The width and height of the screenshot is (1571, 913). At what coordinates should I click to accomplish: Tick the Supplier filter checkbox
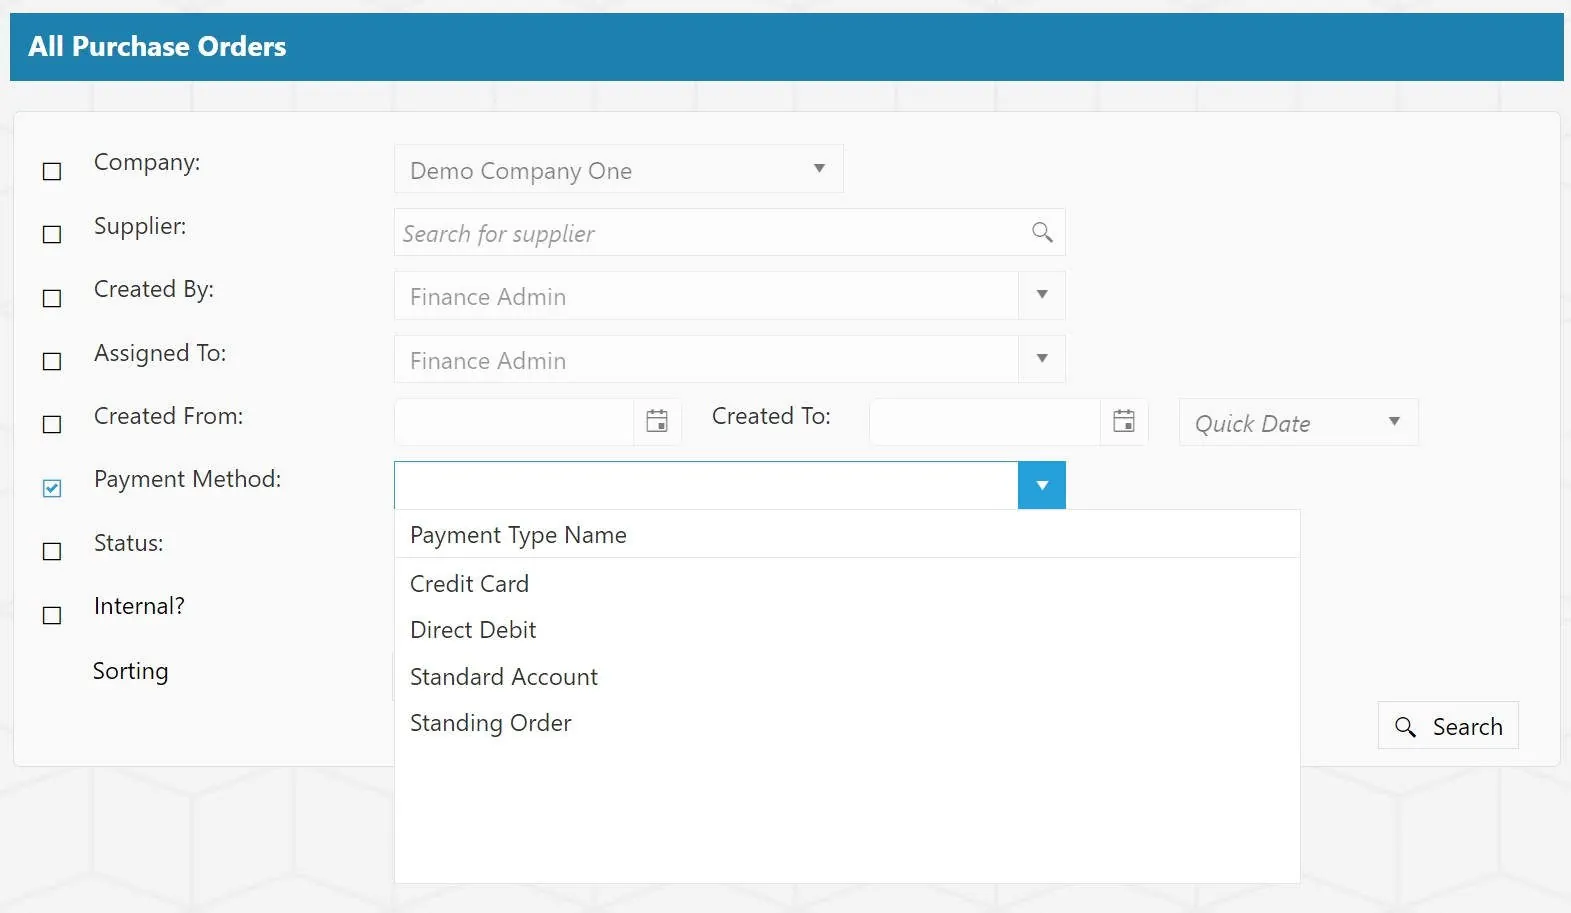coord(52,234)
